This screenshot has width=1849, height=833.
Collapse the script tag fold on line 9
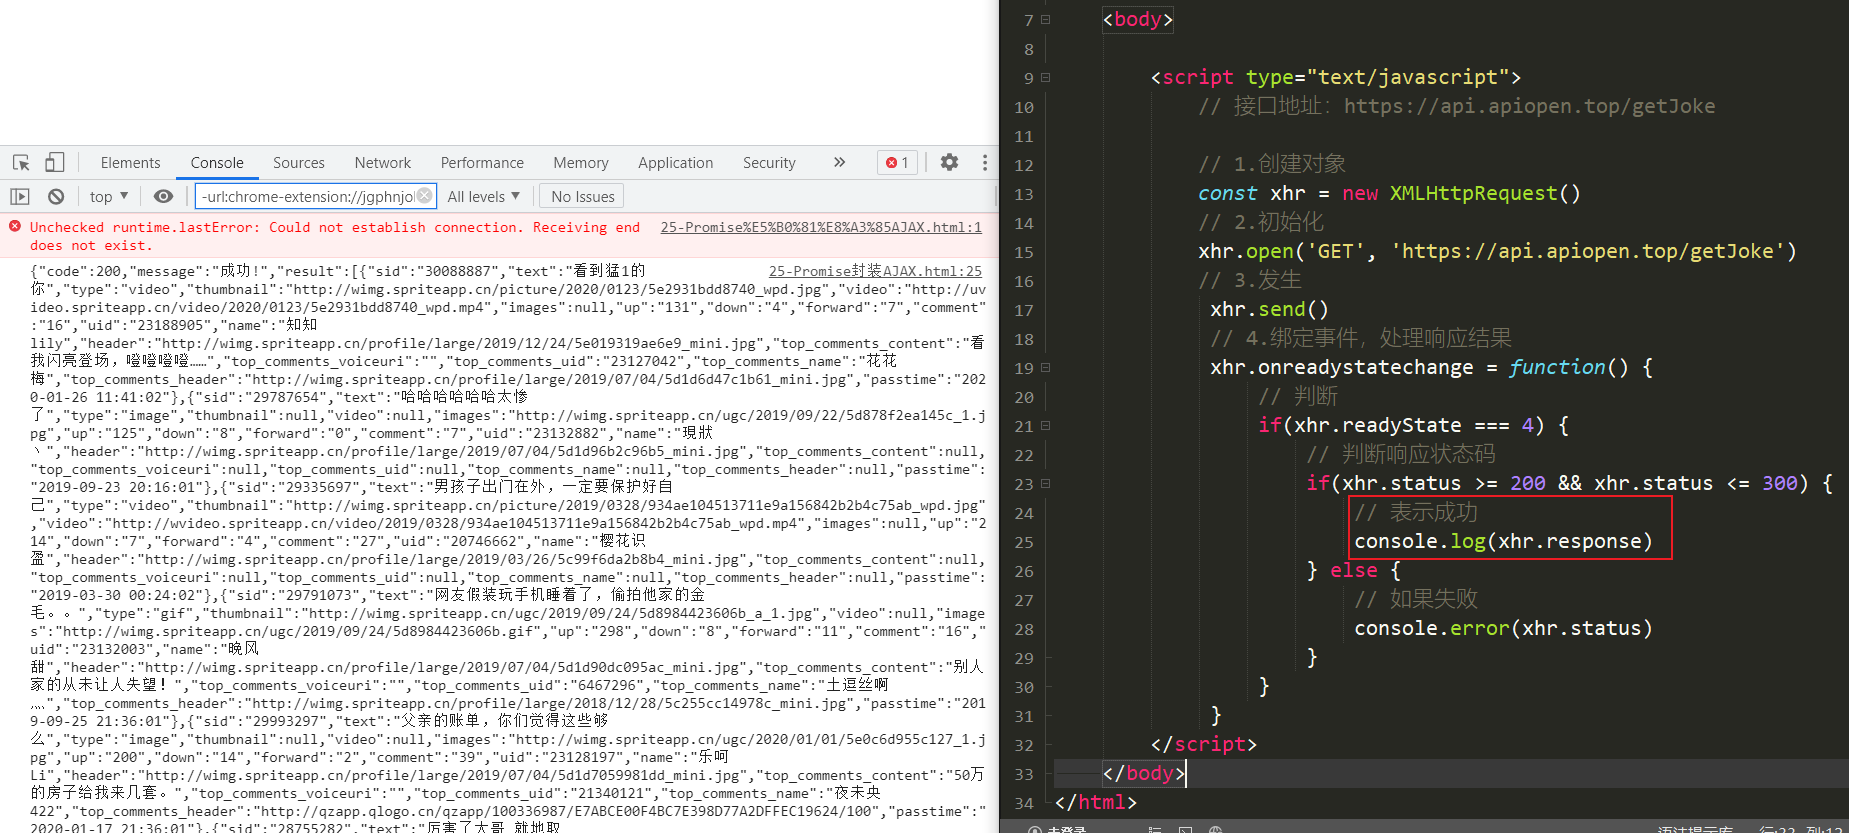coord(1046,77)
